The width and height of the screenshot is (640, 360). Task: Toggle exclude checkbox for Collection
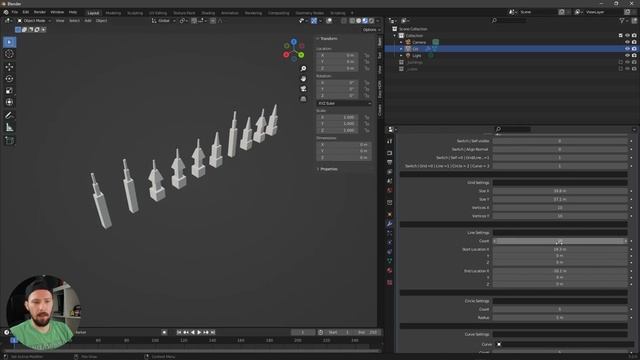[x=621, y=36]
